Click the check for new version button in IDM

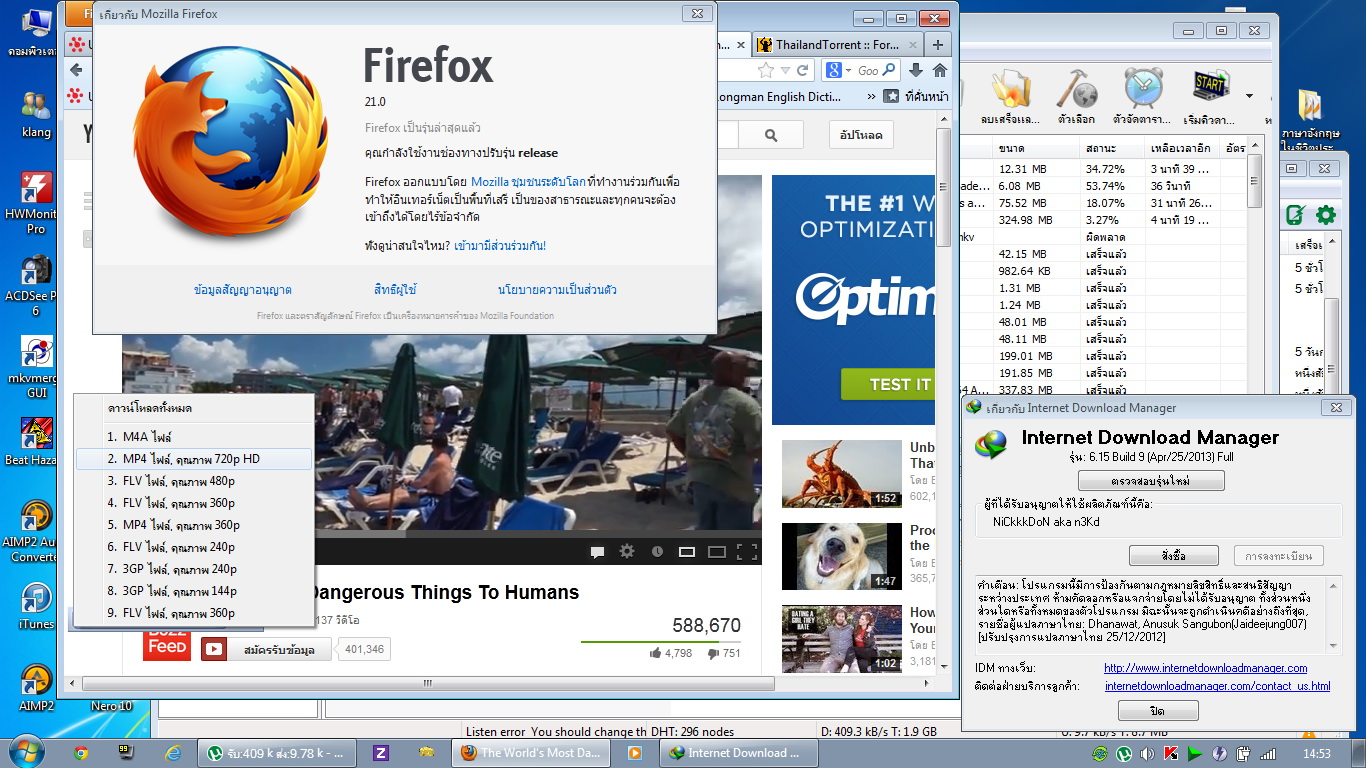1151,482
